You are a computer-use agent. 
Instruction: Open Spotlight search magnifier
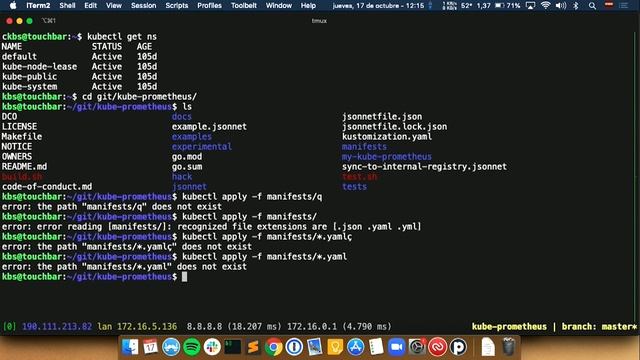[592, 6]
